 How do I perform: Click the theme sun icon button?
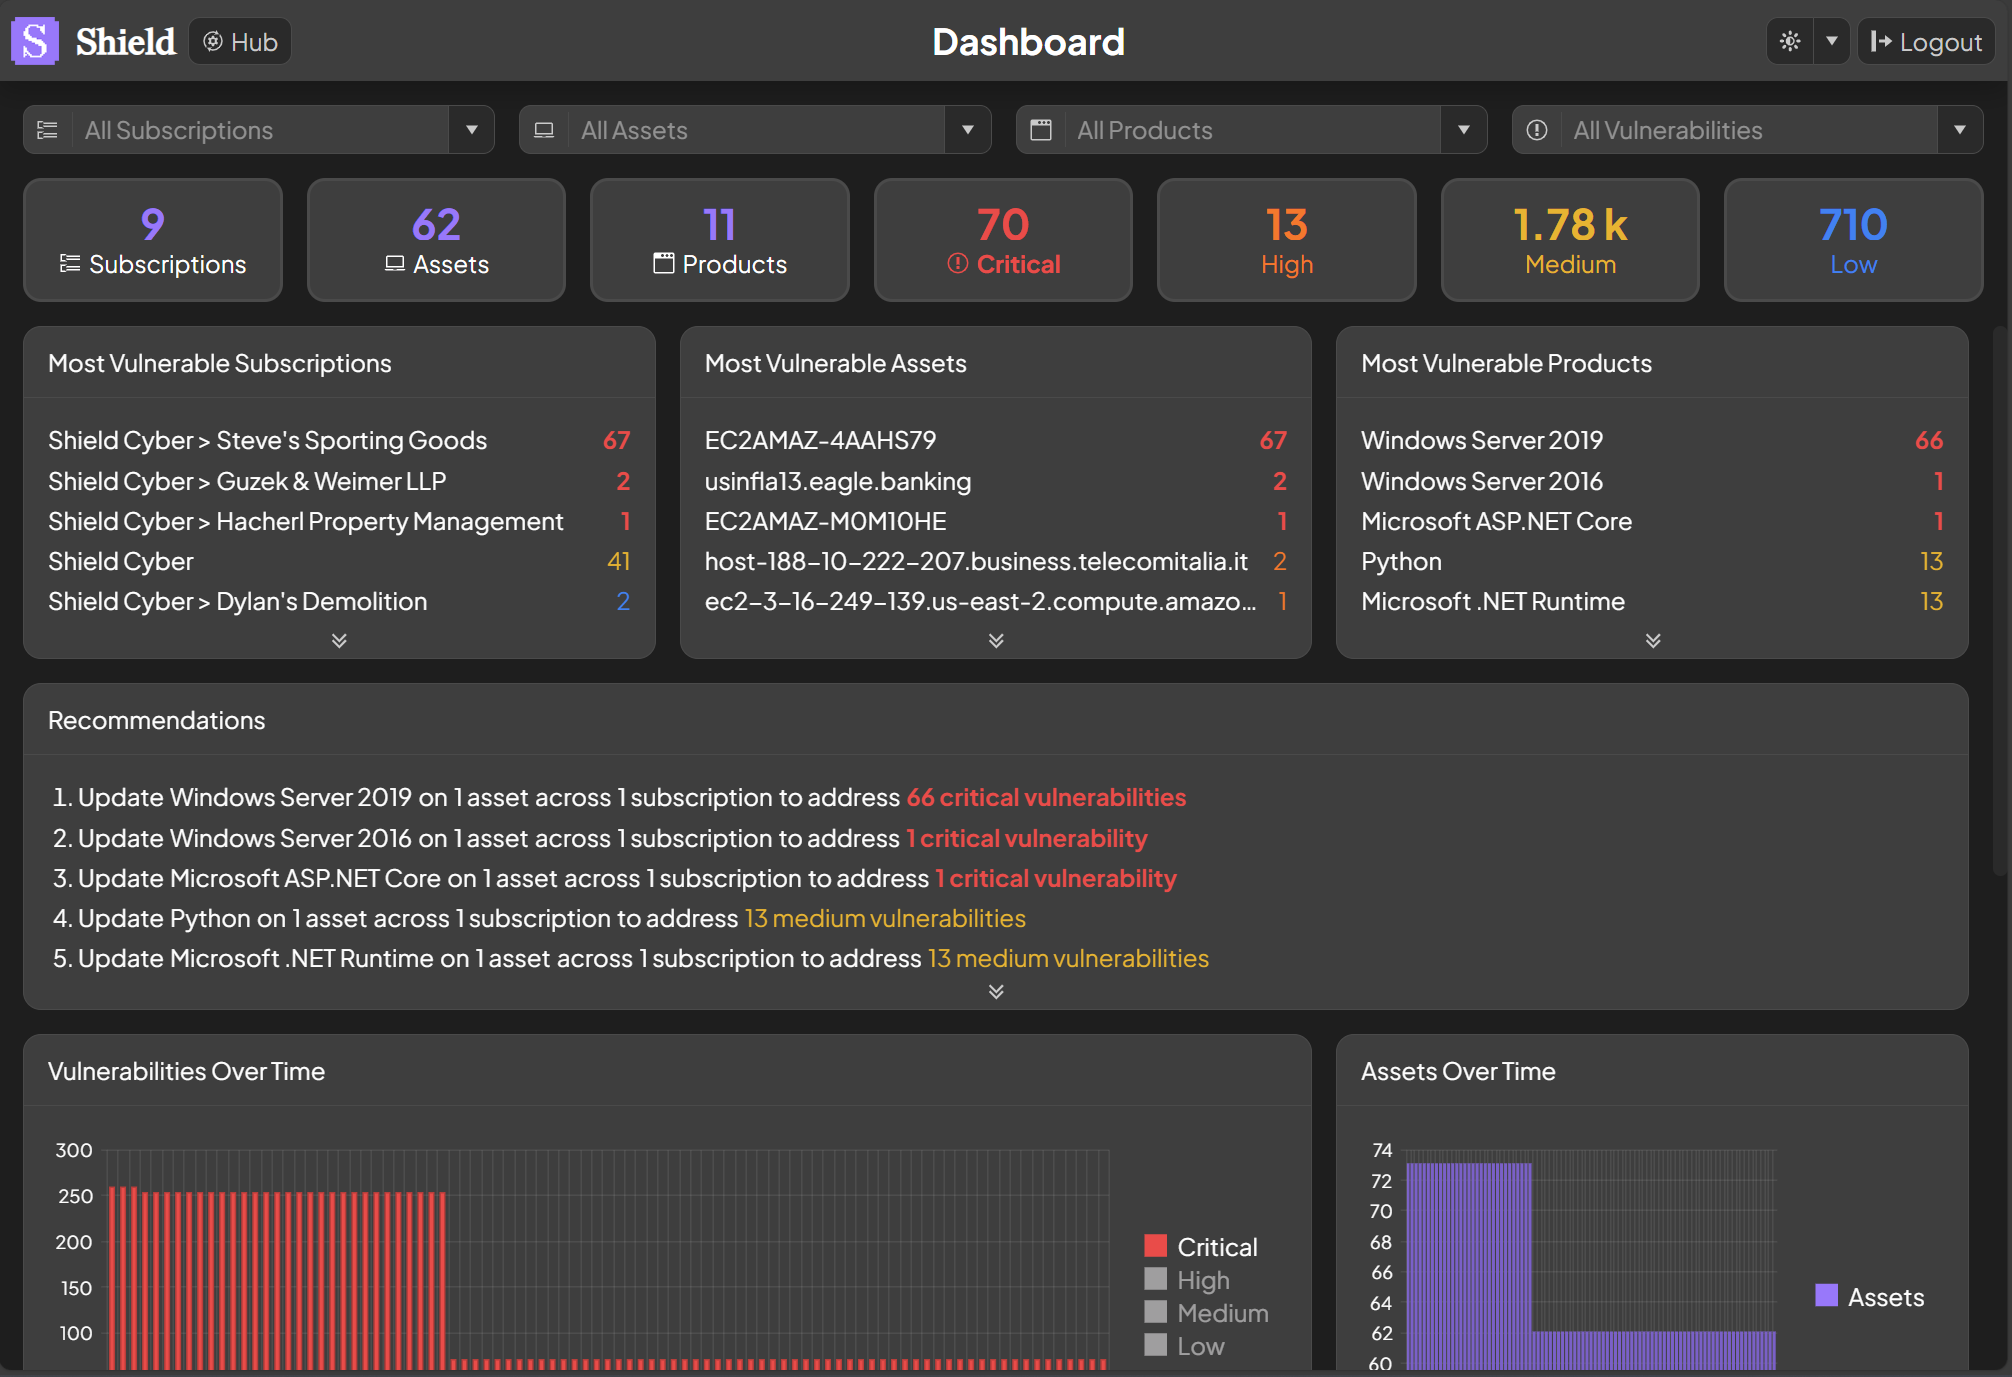tap(1790, 42)
